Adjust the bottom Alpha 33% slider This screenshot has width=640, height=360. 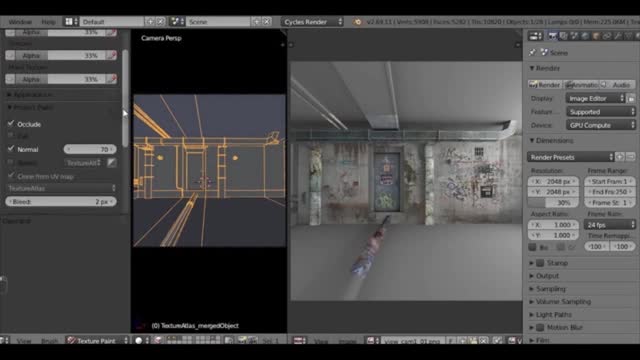pyautogui.click(x=61, y=79)
